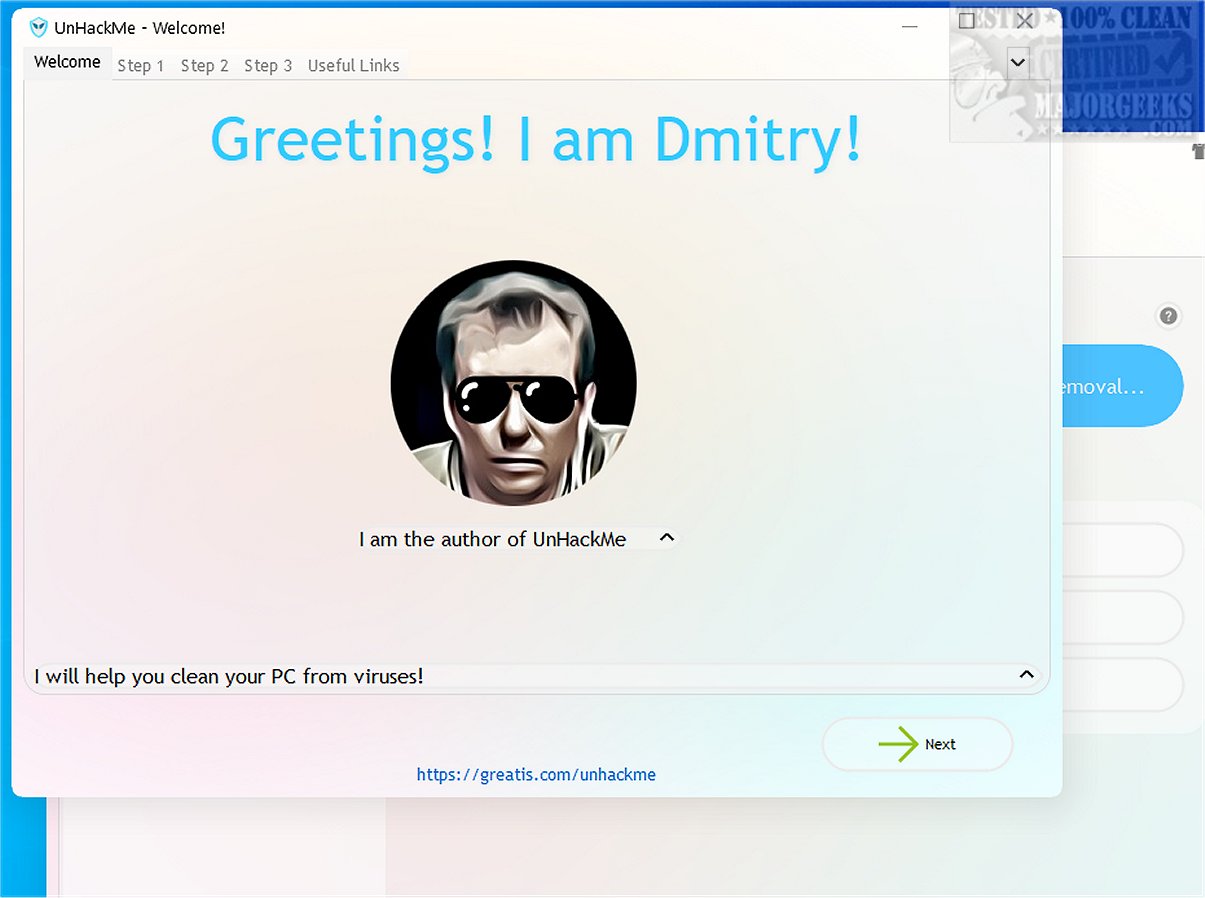
Task: Click the help question mark icon in background window
Action: (x=1168, y=317)
